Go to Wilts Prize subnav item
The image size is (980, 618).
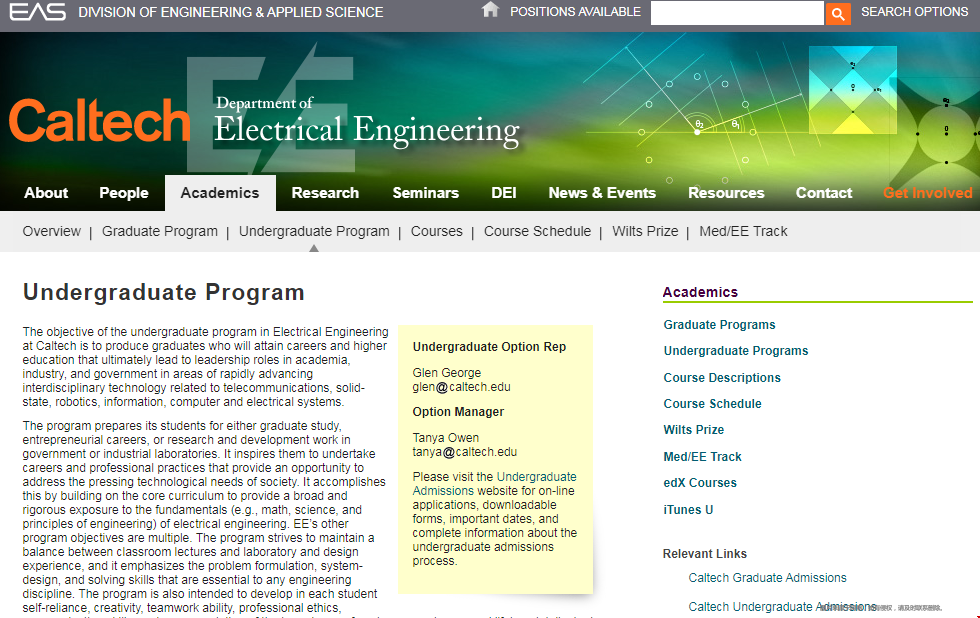point(645,231)
